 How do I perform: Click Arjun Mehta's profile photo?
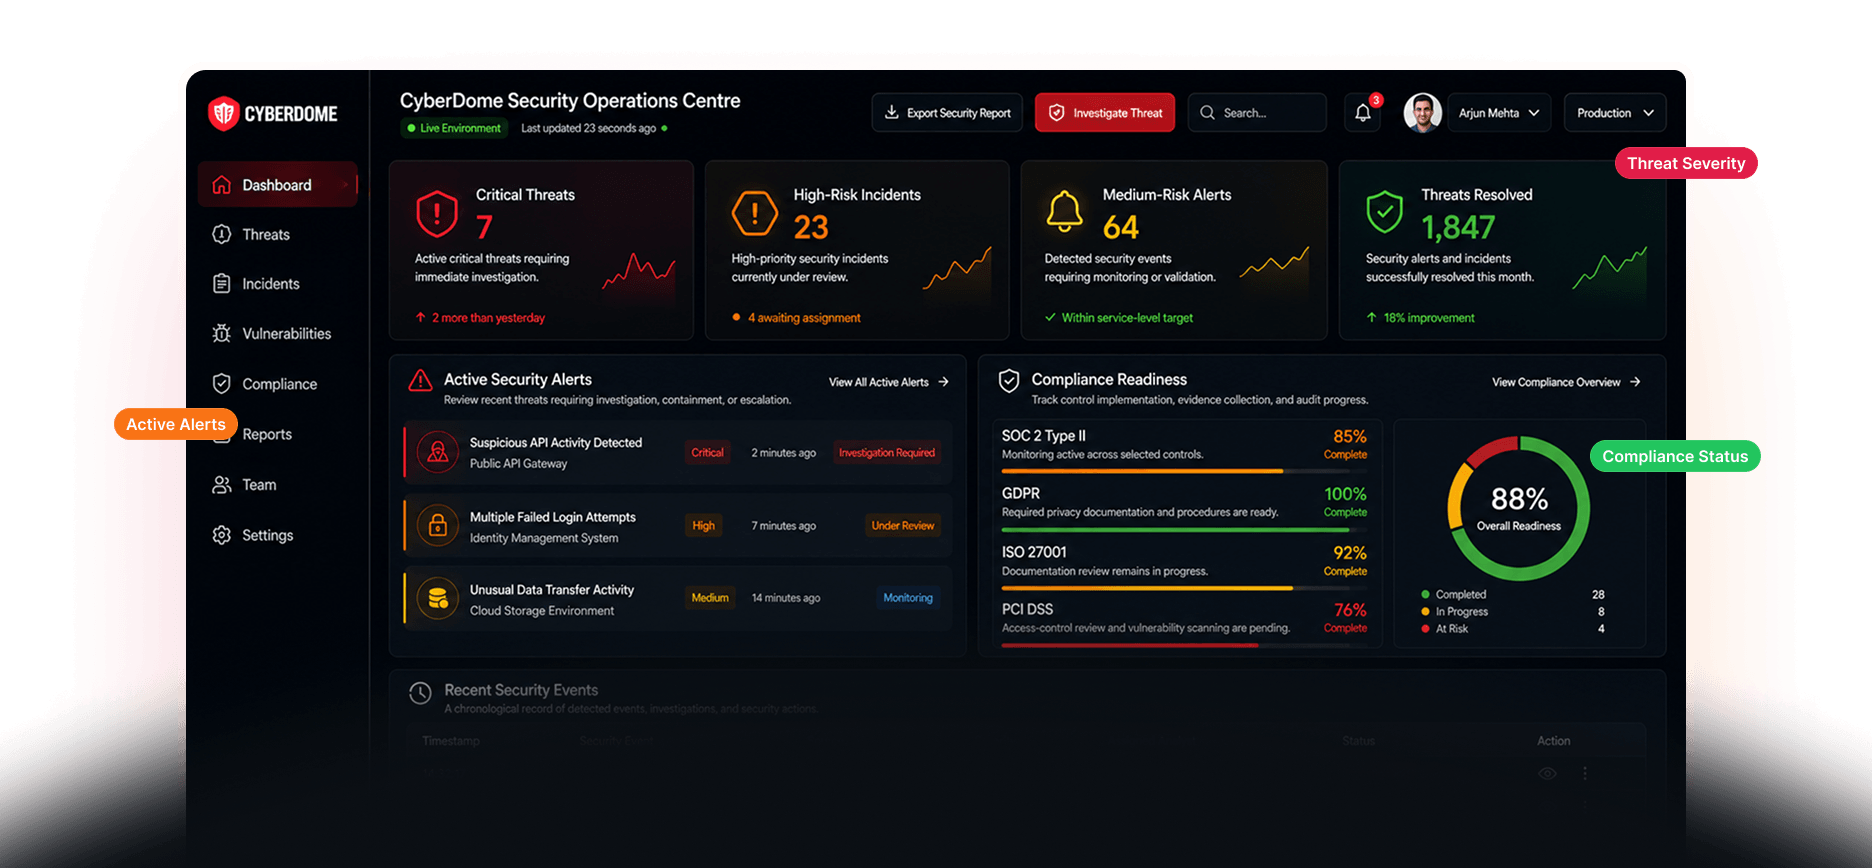click(1422, 113)
